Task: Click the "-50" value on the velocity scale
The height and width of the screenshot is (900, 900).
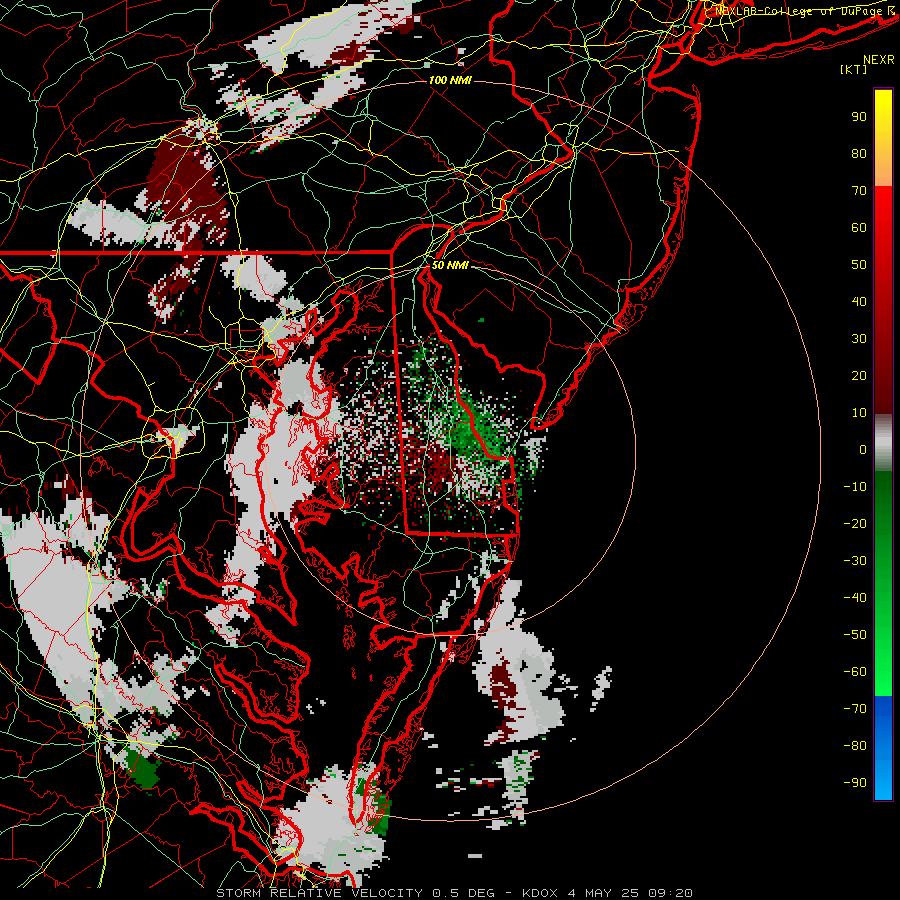Action: 855,635
